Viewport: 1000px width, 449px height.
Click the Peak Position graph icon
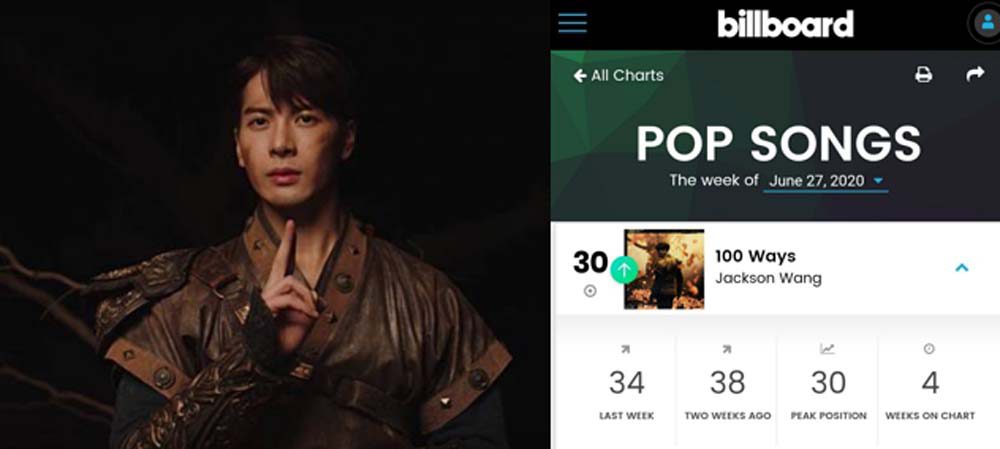click(827, 349)
